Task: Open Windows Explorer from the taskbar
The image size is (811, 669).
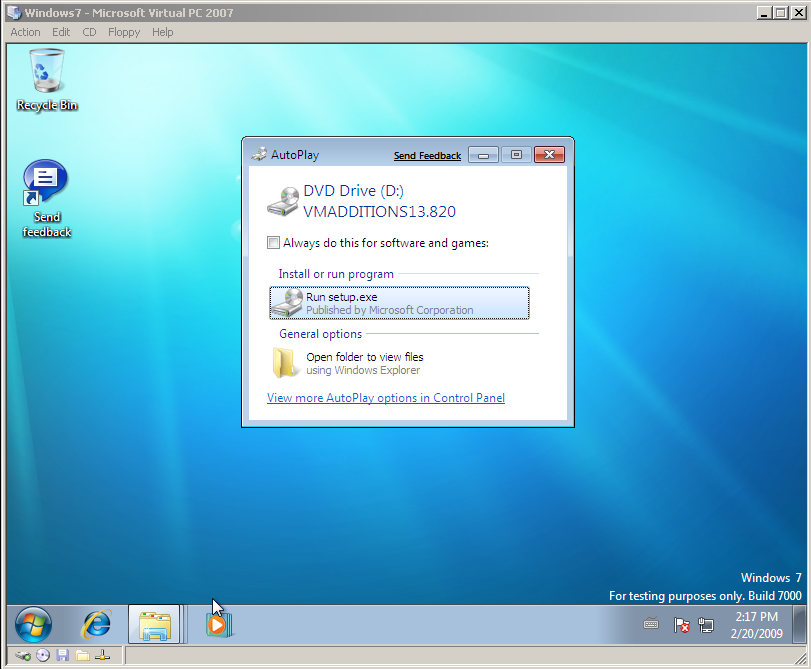Action: tap(154, 625)
